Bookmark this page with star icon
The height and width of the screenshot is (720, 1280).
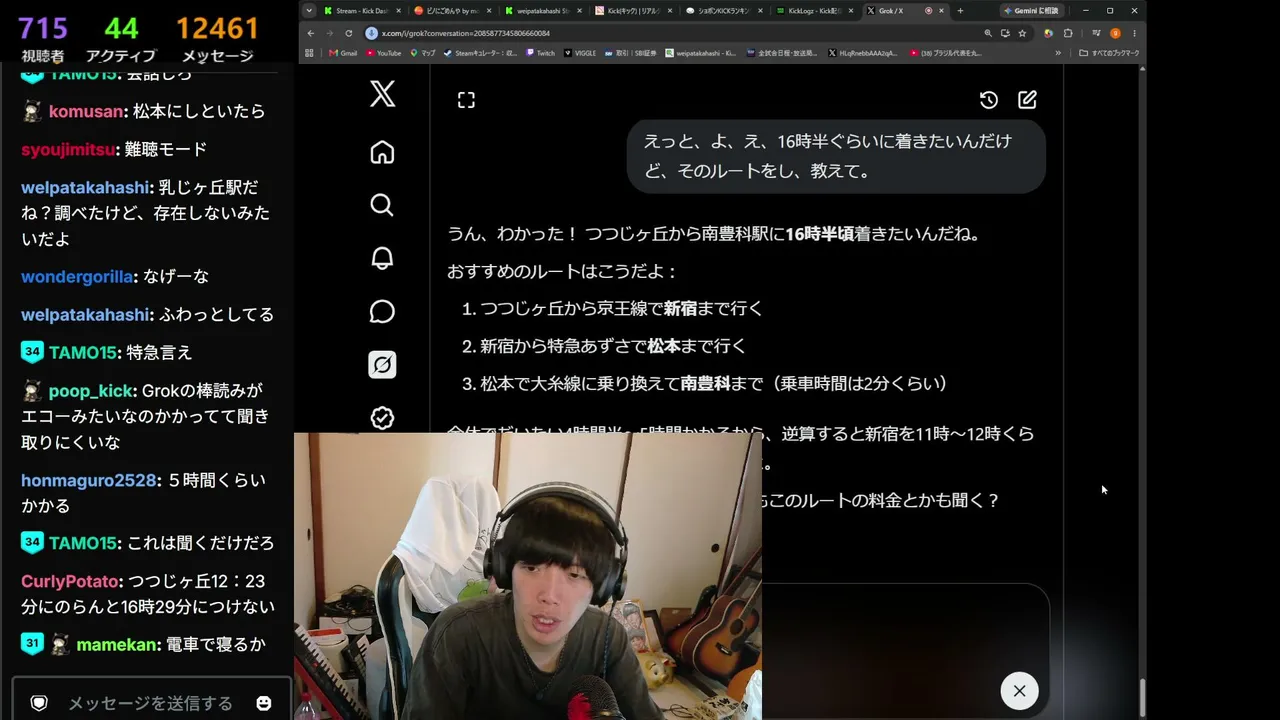click(1022, 33)
